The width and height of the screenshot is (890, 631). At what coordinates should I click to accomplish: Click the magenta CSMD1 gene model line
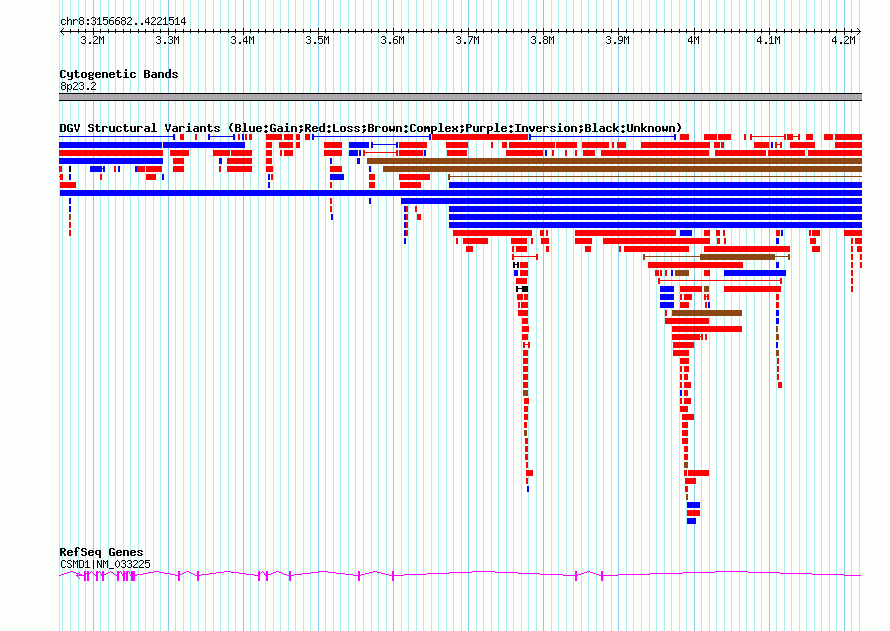460,575
